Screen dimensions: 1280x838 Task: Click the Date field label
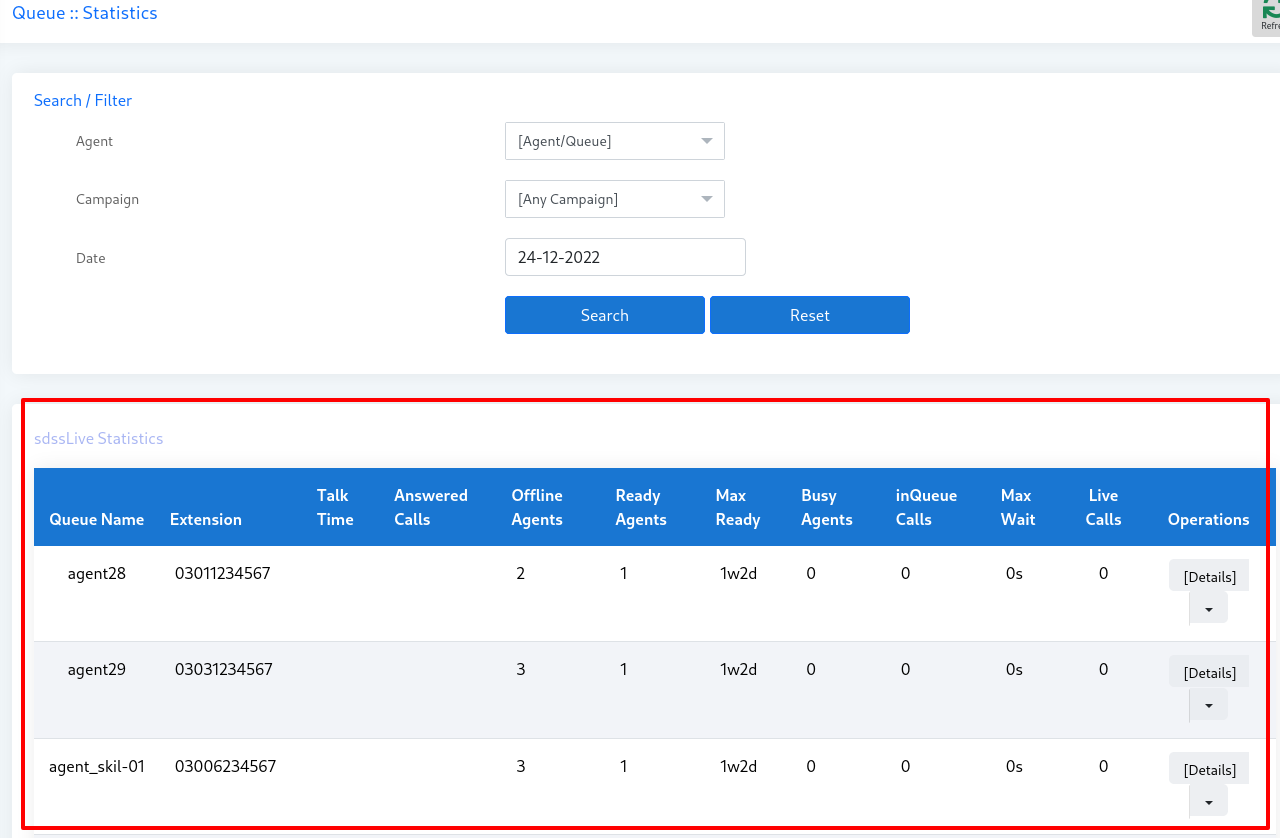coord(90,258)
